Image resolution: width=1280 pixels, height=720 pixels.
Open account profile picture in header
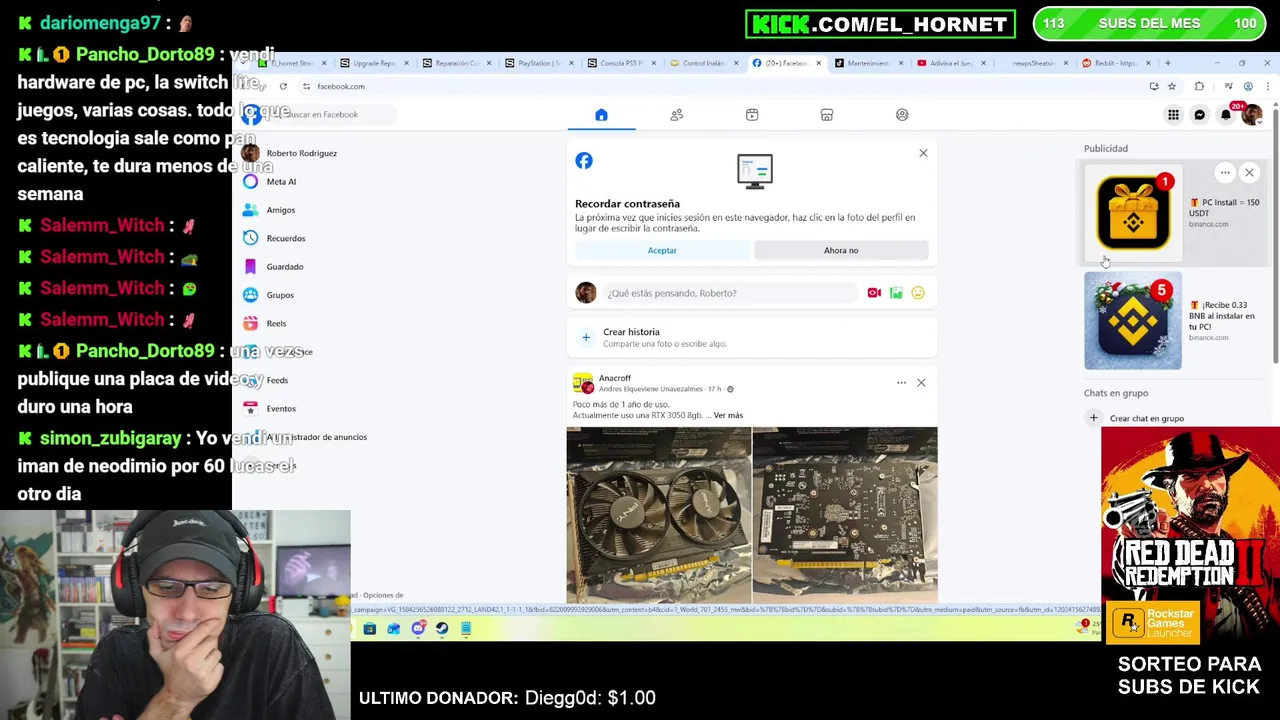pos(1251,115)
